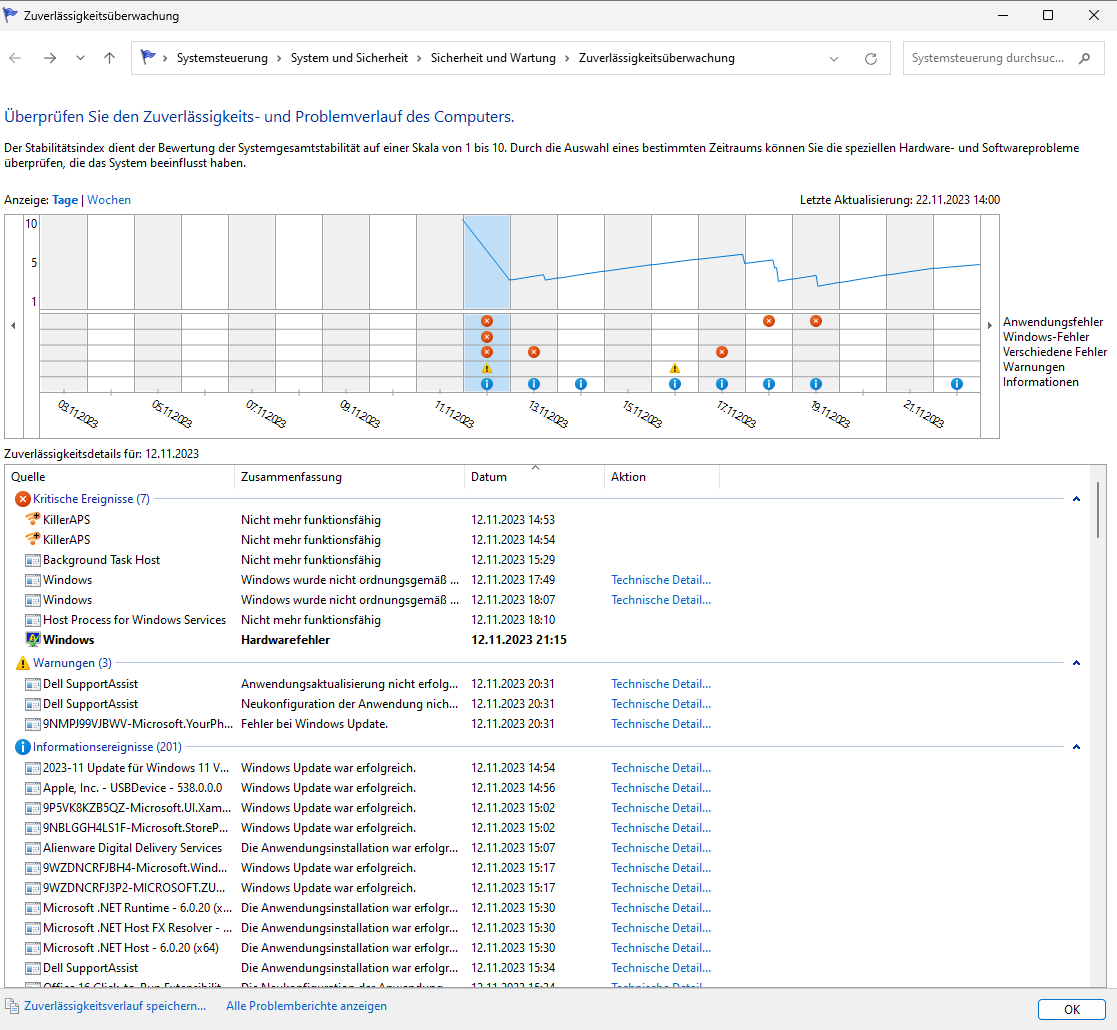Image resolution: width=1117 pixels, height=1030 pixels.
Task: Open Technische Details for Alienware Digital Delivery
Action: click(x=661, y=848)
